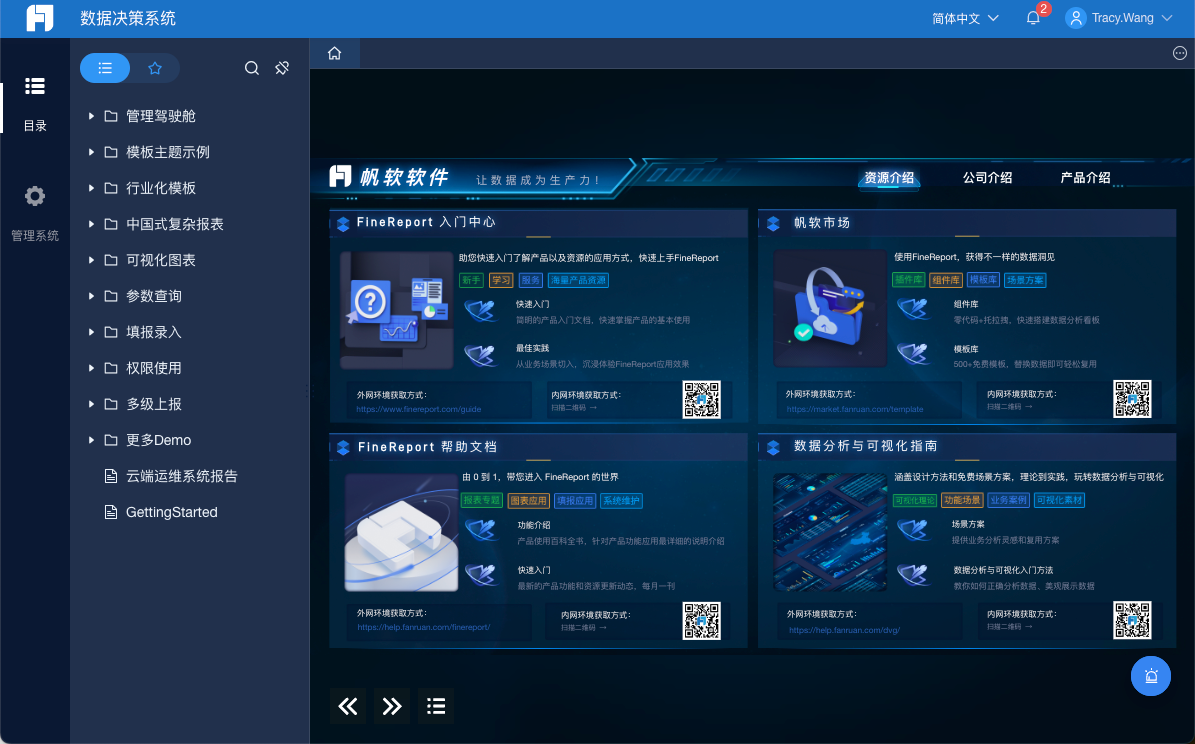
Task: Switch to the 资源介绍 tab
Action: [889, 178]
